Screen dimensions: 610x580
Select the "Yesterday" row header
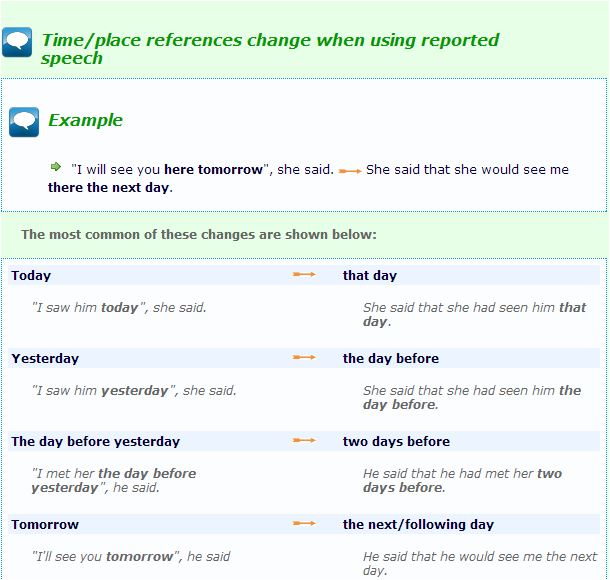click(45, 359)
